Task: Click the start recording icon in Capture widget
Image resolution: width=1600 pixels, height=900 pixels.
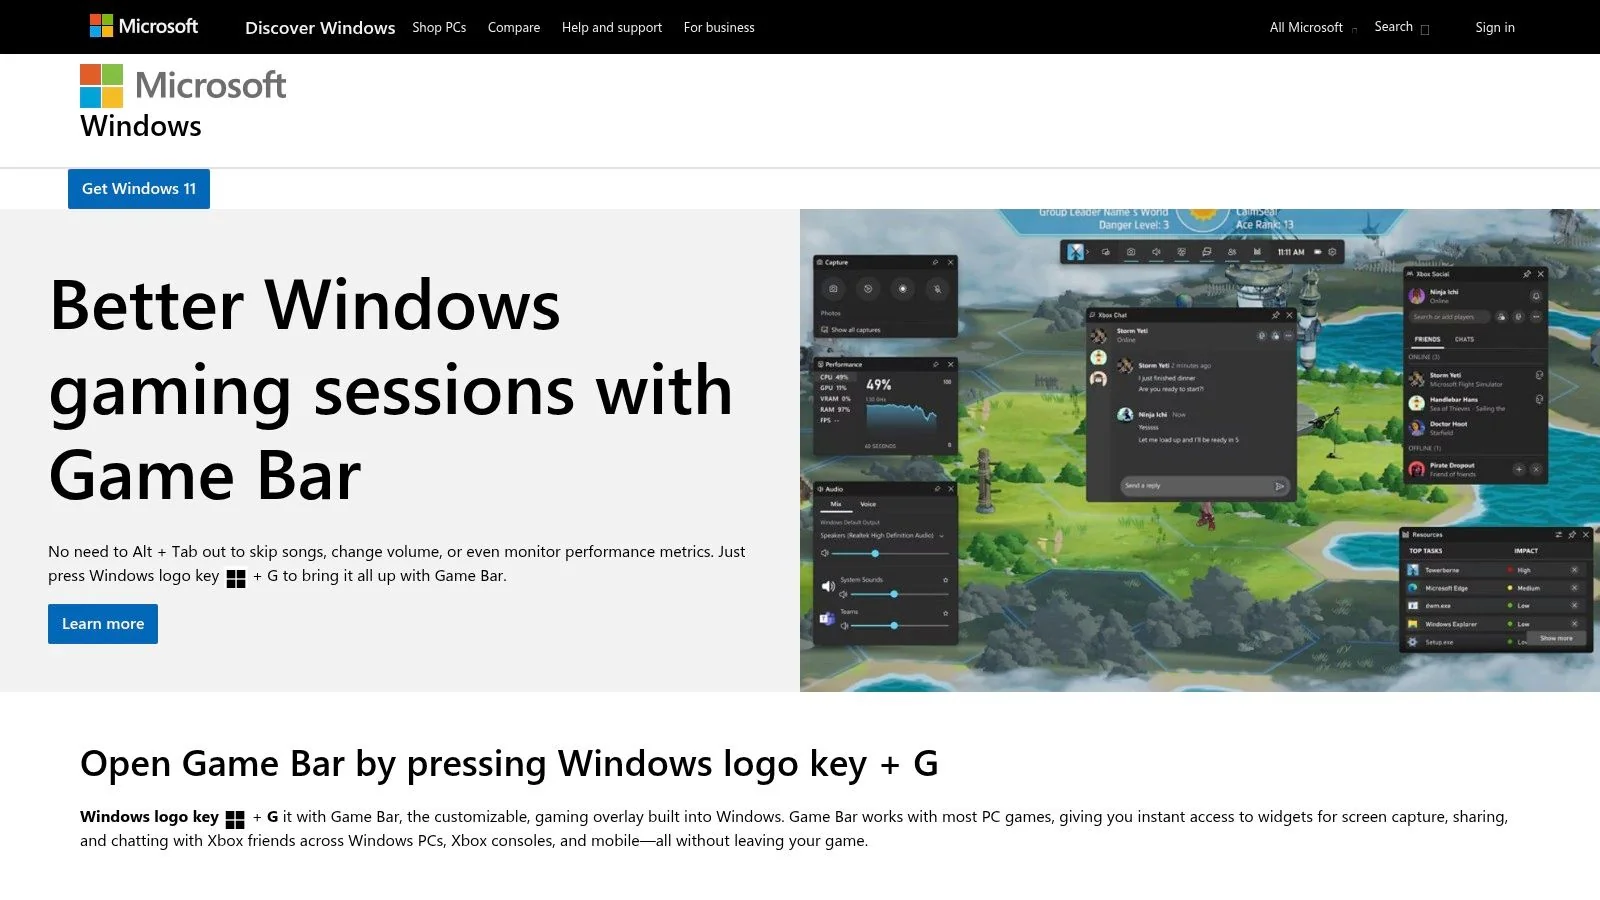Action: click(x=903, y=289)
